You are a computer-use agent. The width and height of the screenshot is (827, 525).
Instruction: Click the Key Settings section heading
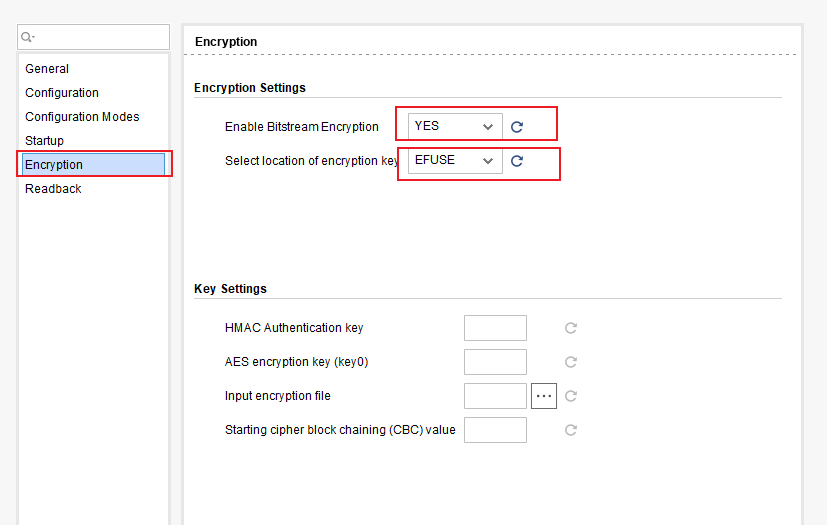[x=230, y=289]
